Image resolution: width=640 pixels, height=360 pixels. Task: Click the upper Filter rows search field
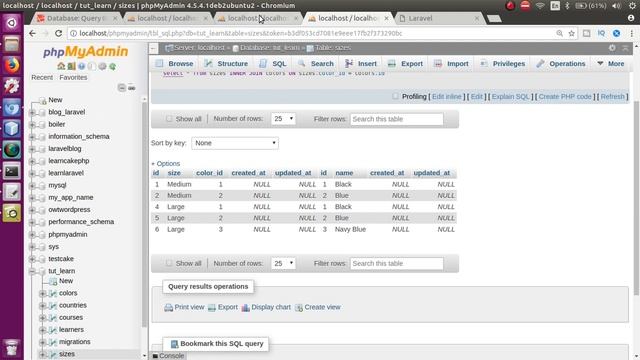click(x=396, y=119)
